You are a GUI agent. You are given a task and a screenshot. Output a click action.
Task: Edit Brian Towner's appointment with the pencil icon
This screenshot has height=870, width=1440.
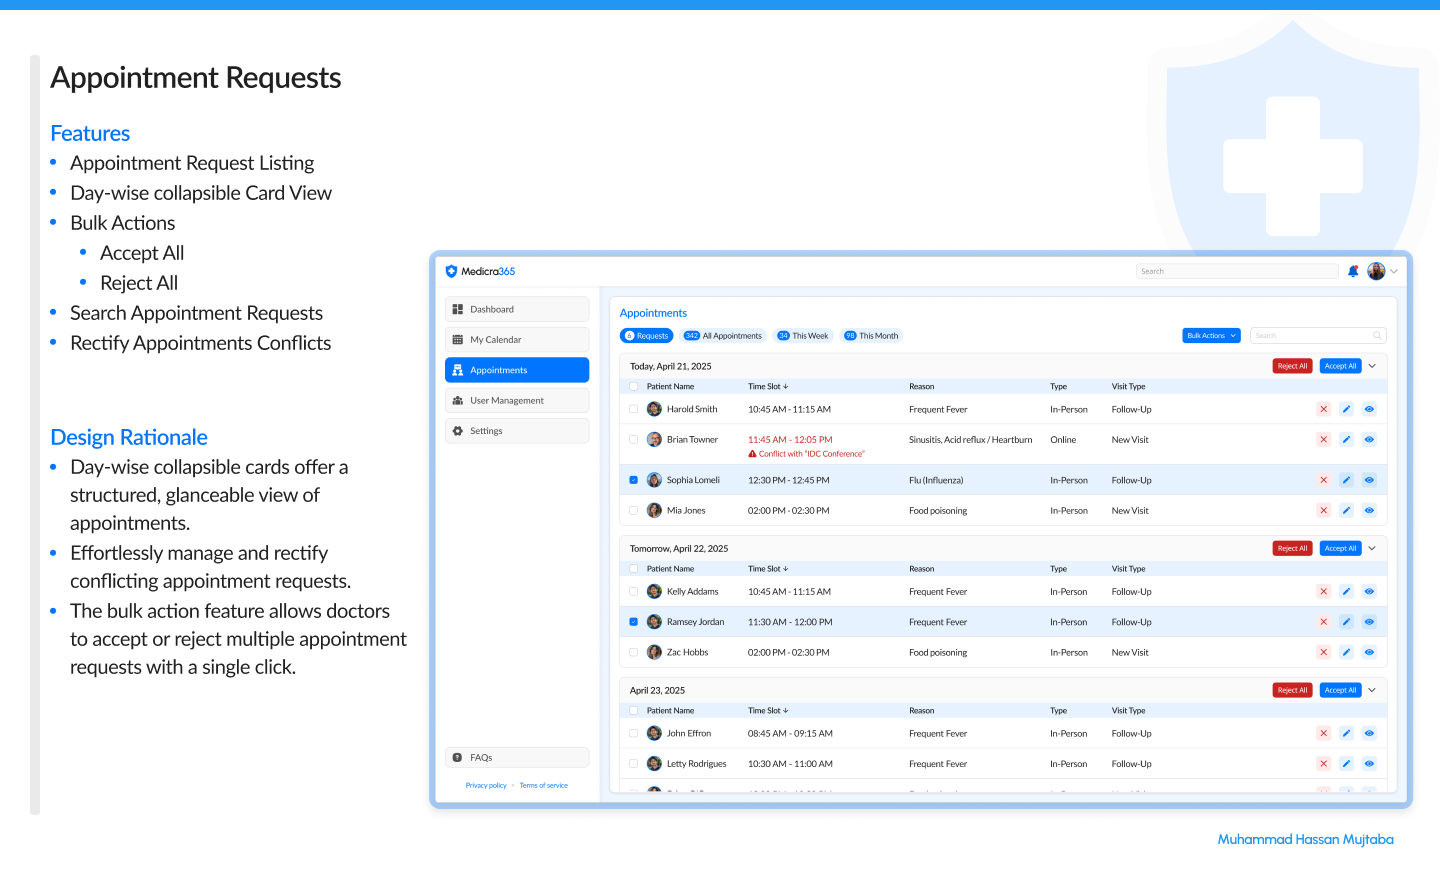1346,439
